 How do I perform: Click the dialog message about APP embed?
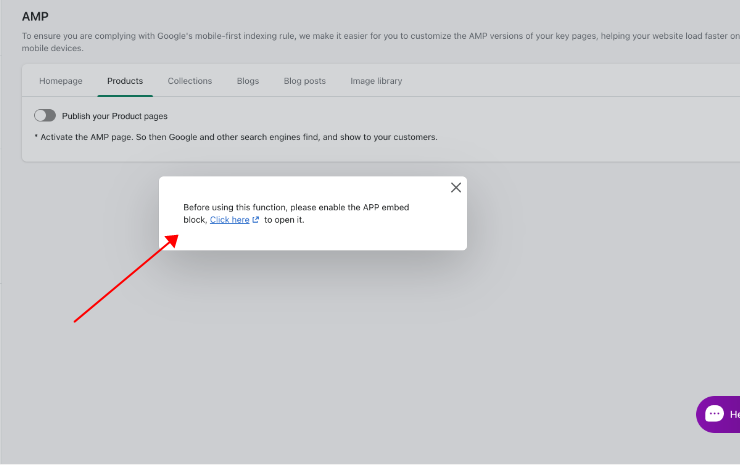[296, 214]
